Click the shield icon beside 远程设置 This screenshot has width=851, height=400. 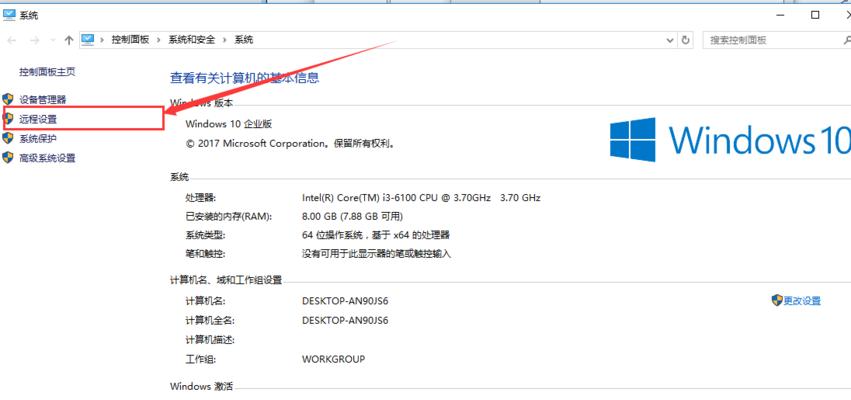(x=8, y=119)
